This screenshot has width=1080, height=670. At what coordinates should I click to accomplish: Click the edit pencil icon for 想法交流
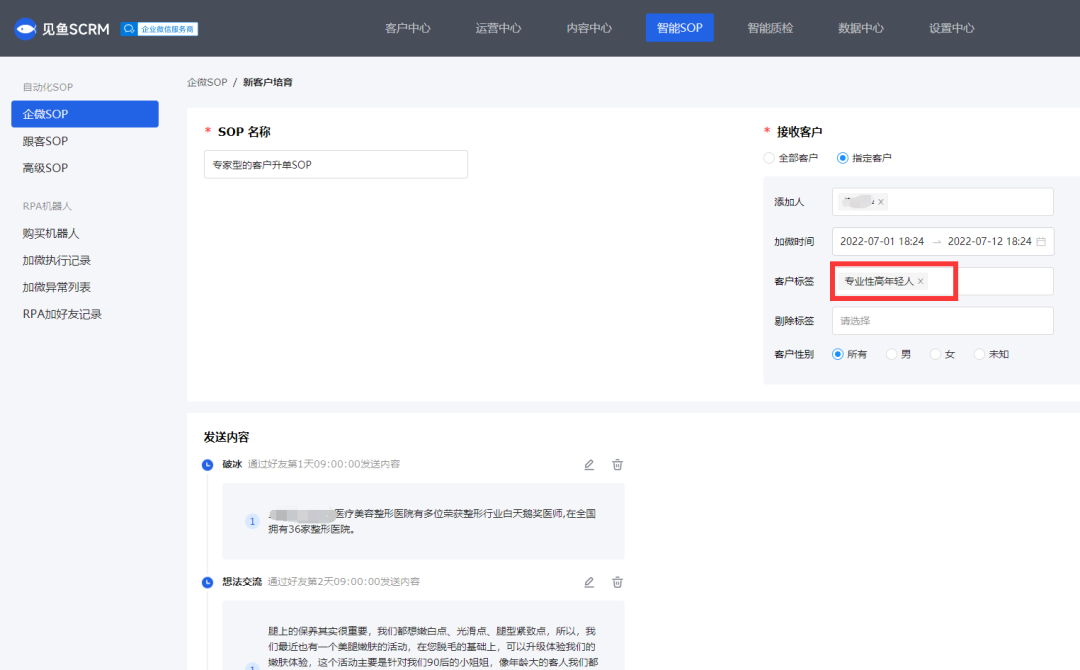point(589,582)
